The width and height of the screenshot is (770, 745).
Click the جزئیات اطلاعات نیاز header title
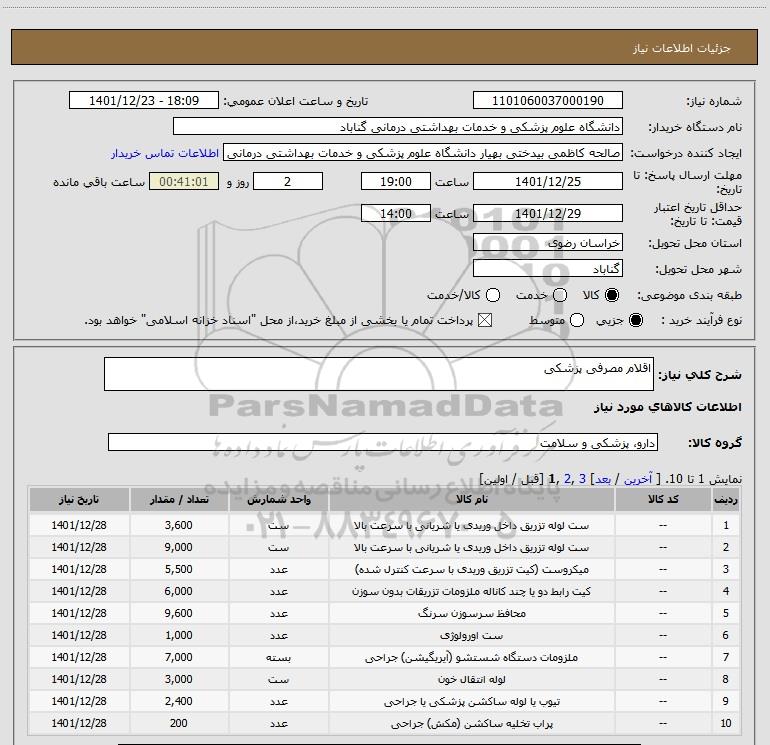point(682,48)
